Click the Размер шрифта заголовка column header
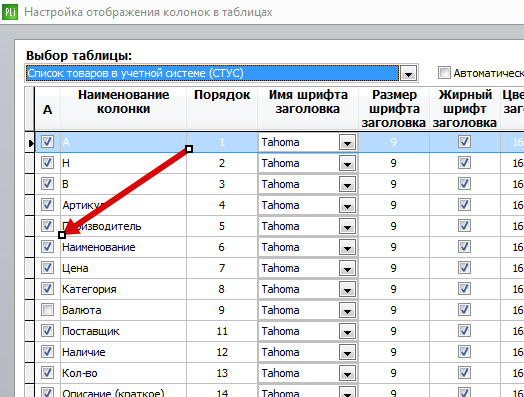524x397 pixels. 394,109
